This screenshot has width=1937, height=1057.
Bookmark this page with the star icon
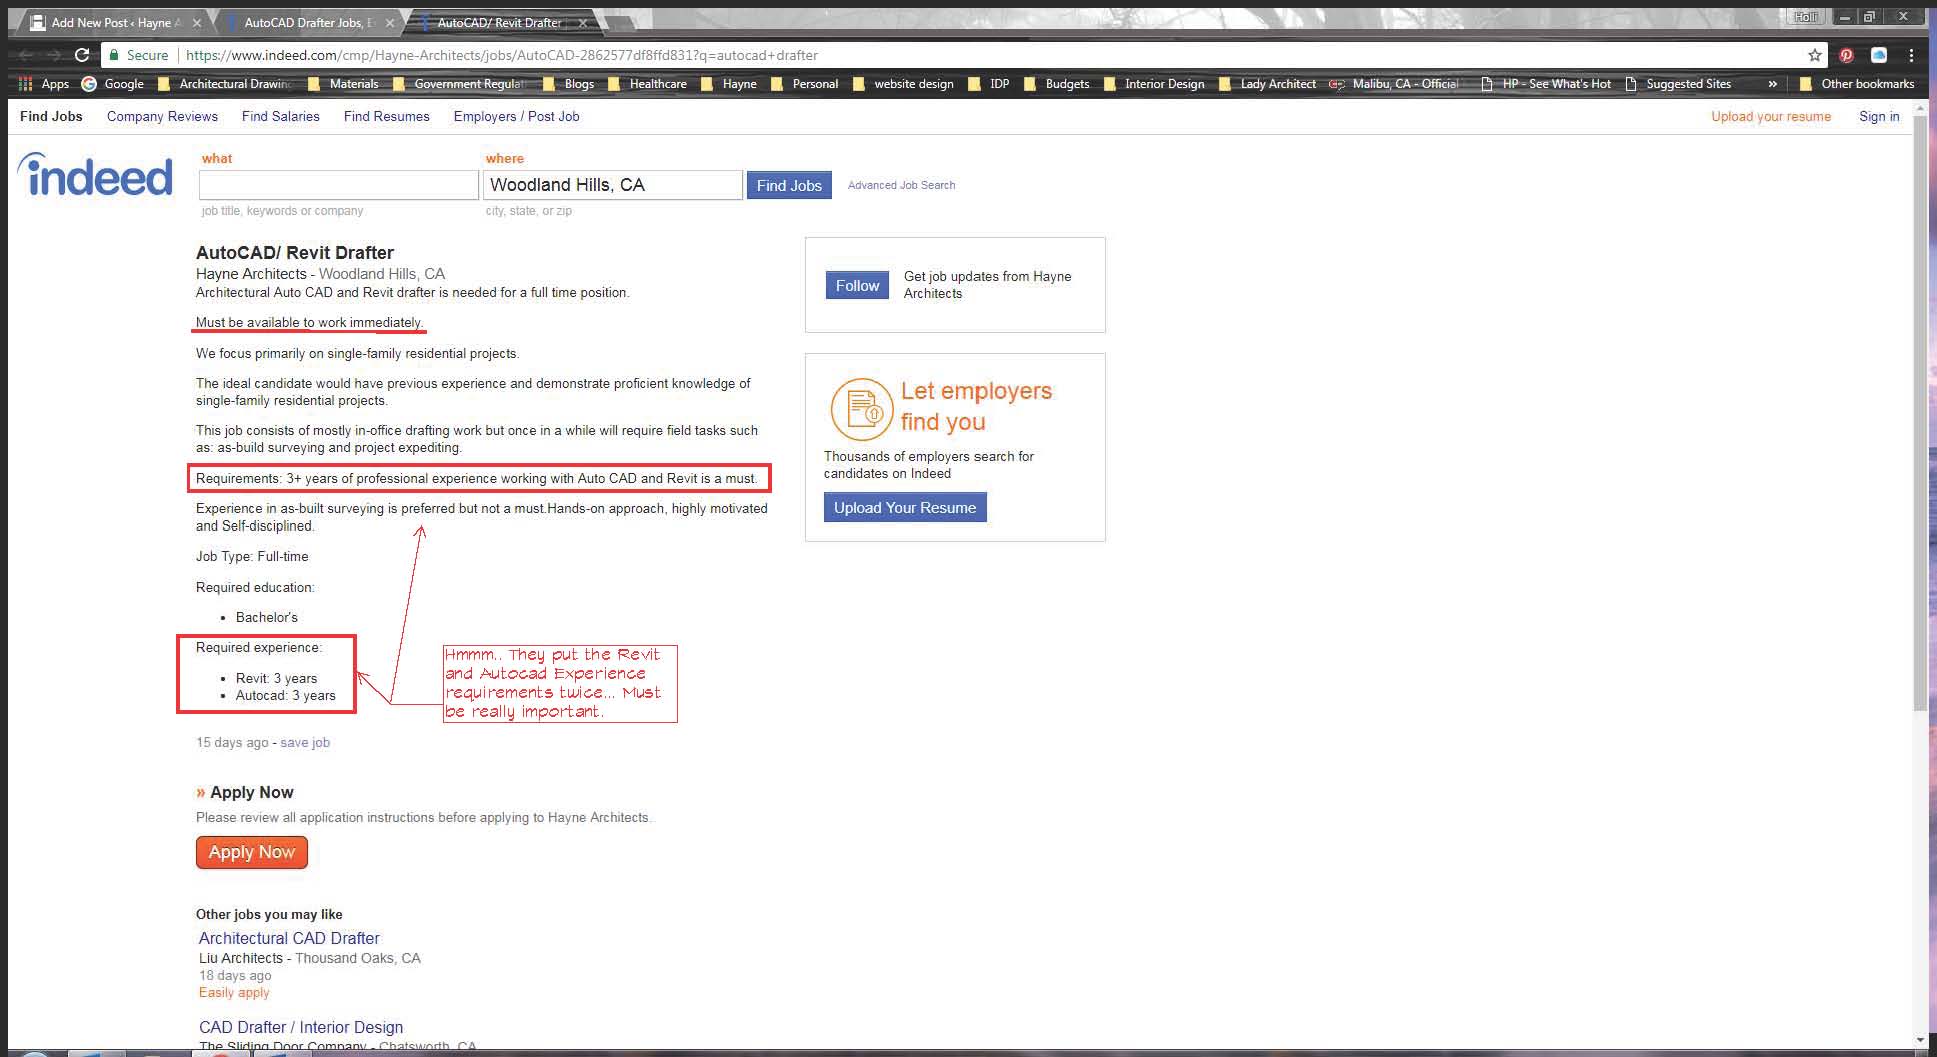coord(1814,55)
